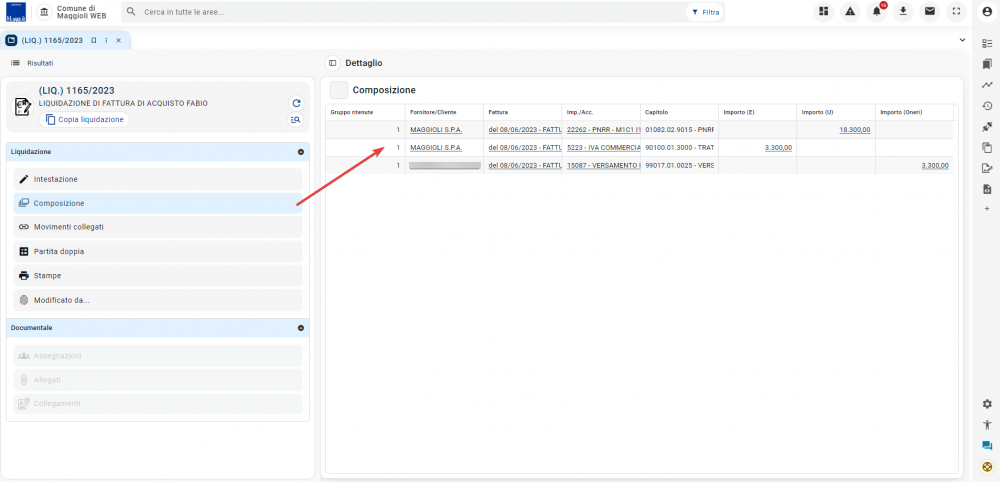This screenshot has height=482, width=1000.
Task: Open the 15087 - VERSAMENTO link
Action: pyautogui.click(x=603, y=165)
